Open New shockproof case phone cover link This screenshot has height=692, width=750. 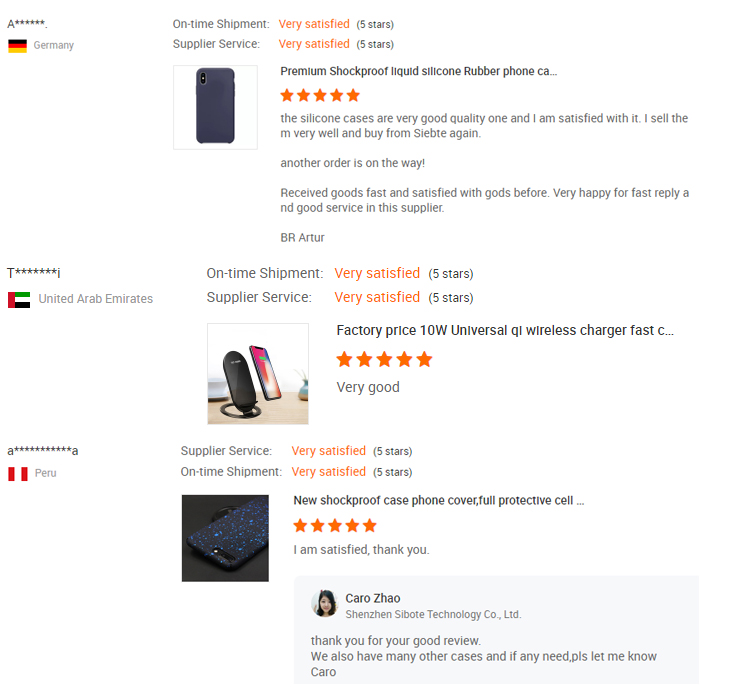click(439, 500)
